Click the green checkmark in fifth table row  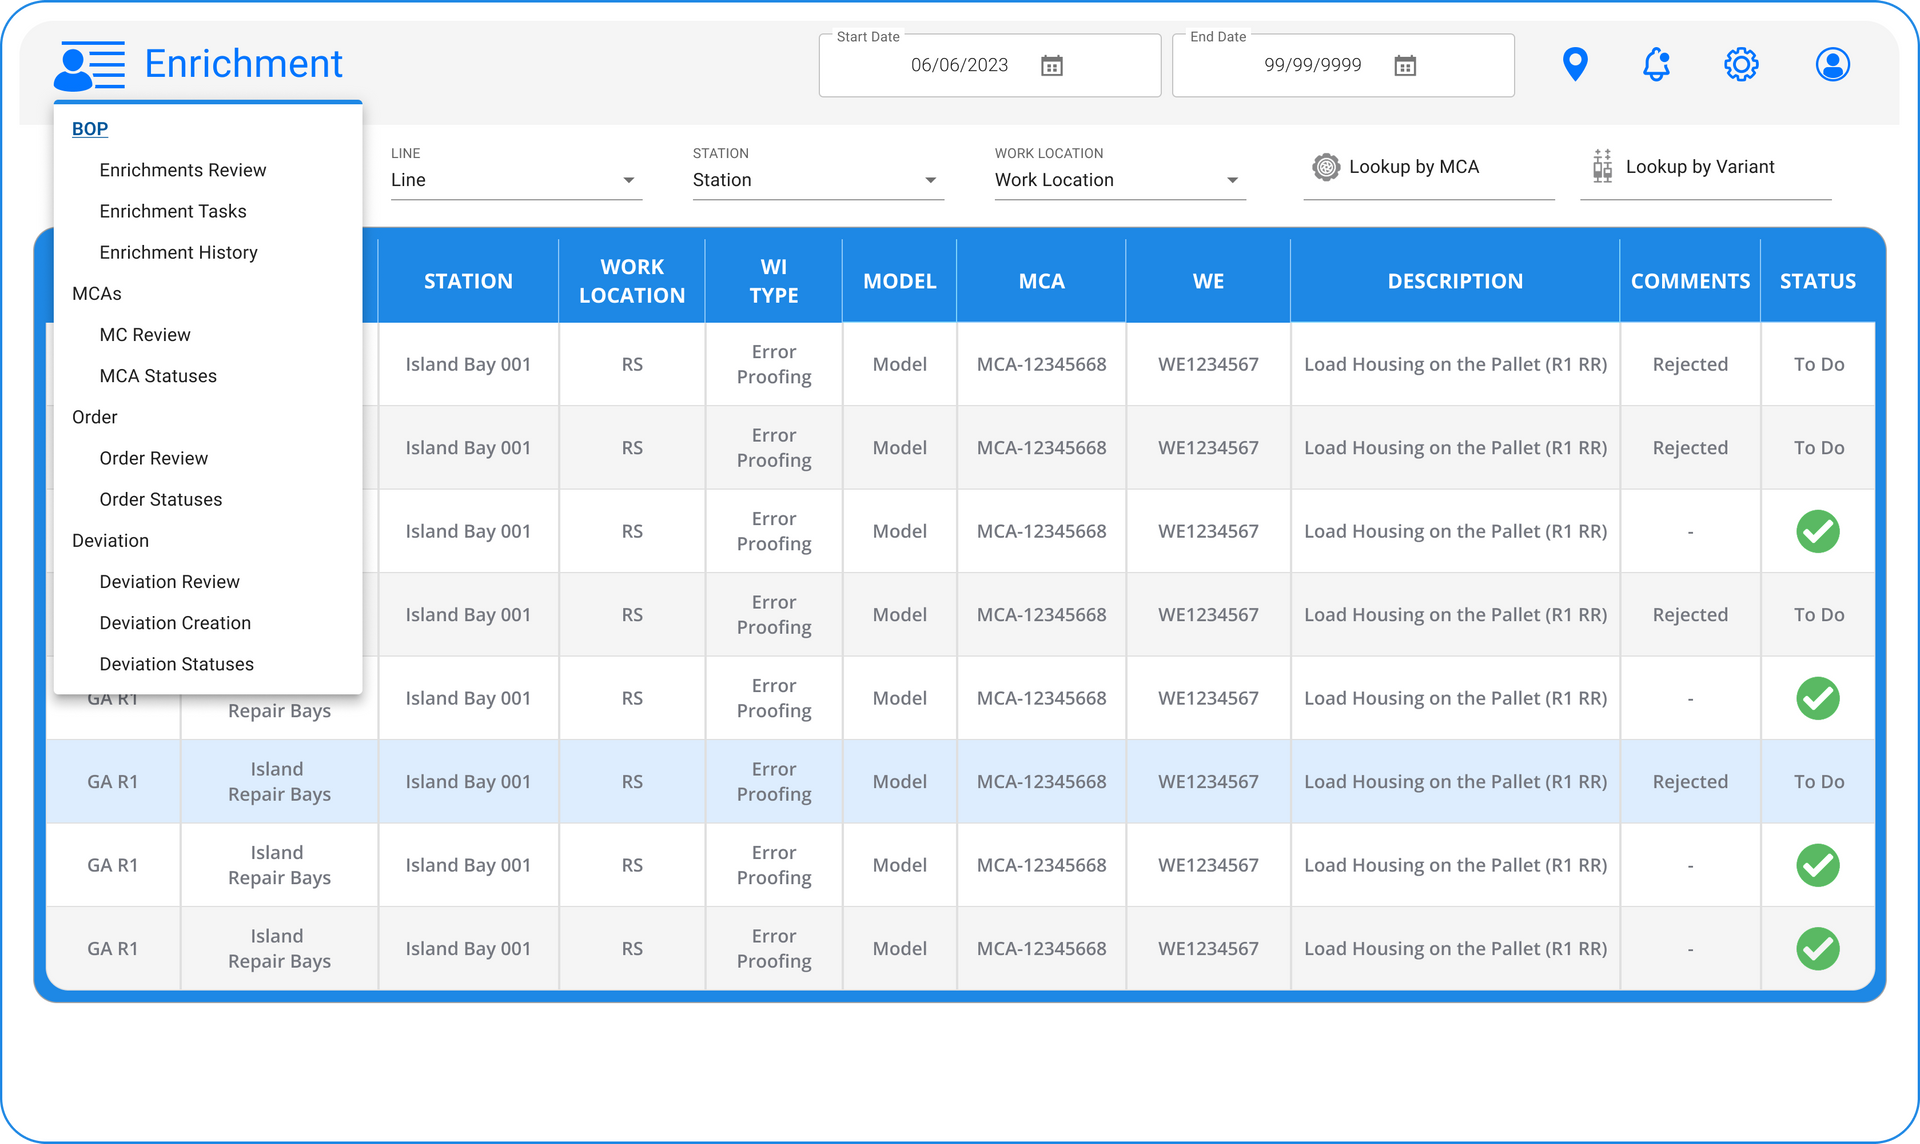coord(1818,698)
